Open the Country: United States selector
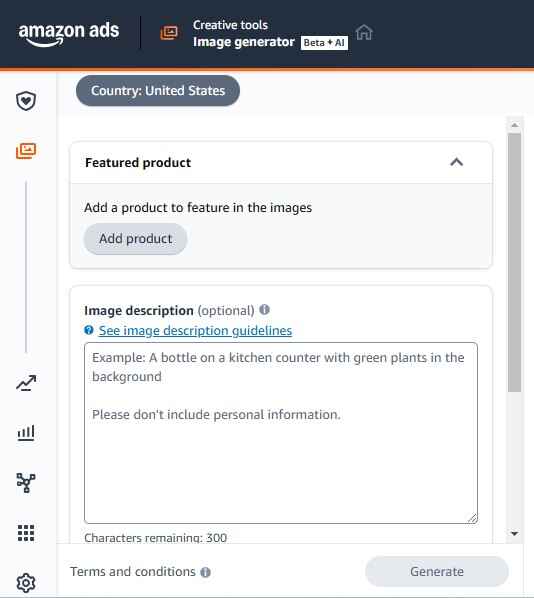 [158, 91]
